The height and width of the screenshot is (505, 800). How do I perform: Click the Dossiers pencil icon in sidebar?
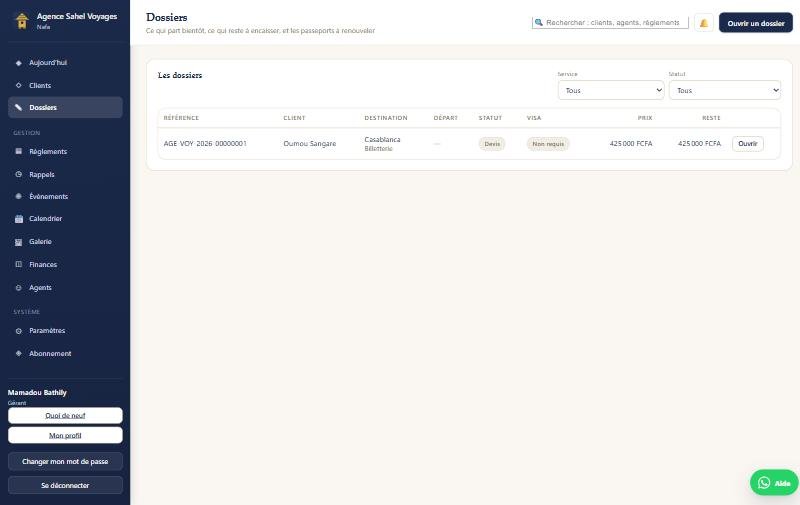pos(19,107)
